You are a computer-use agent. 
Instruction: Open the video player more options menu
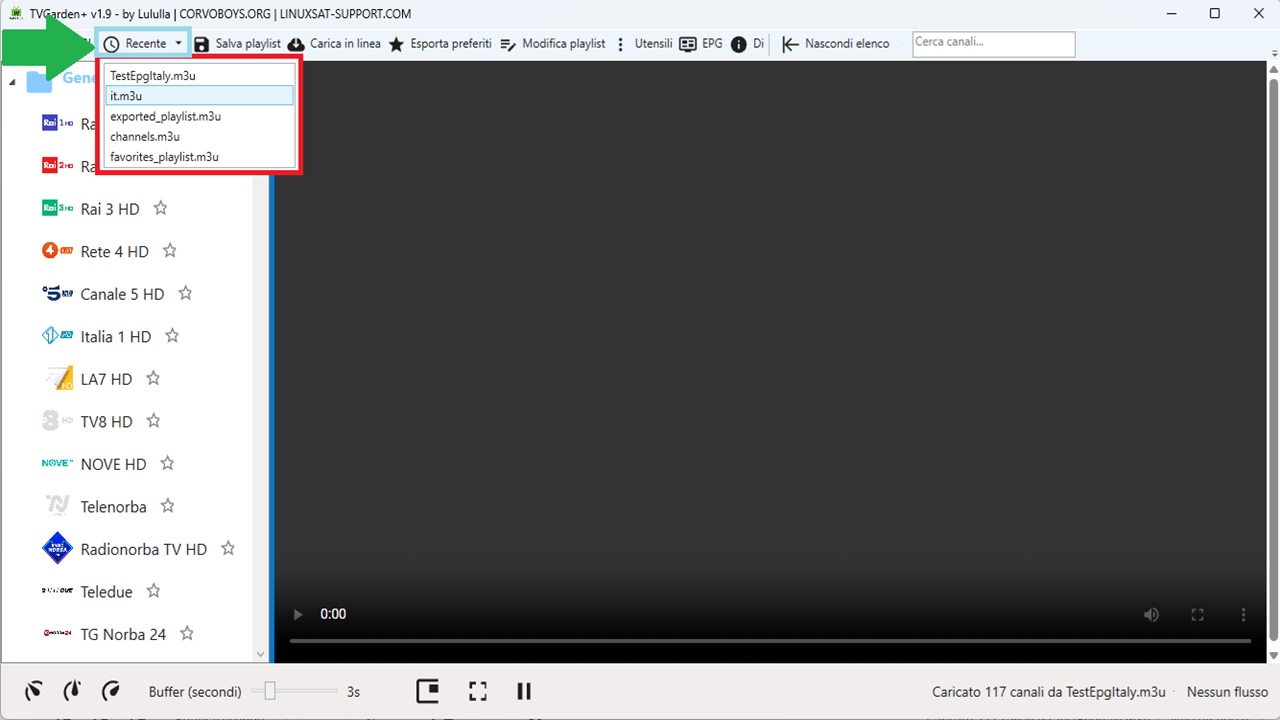[x=1243, y=614]
